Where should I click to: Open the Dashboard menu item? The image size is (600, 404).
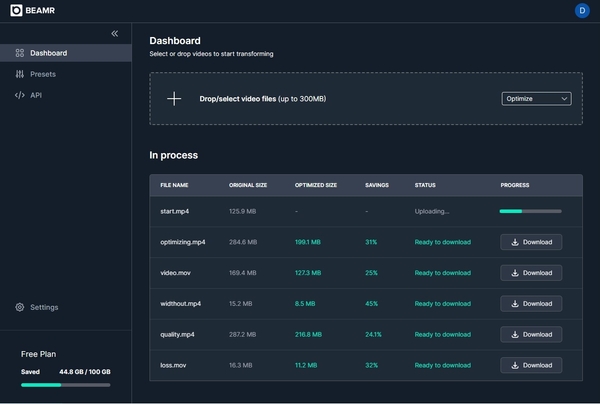pos(48,53)
